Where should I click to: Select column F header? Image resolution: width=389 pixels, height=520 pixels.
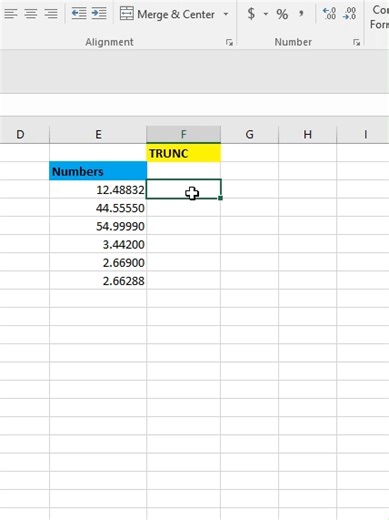pos(183,134)
